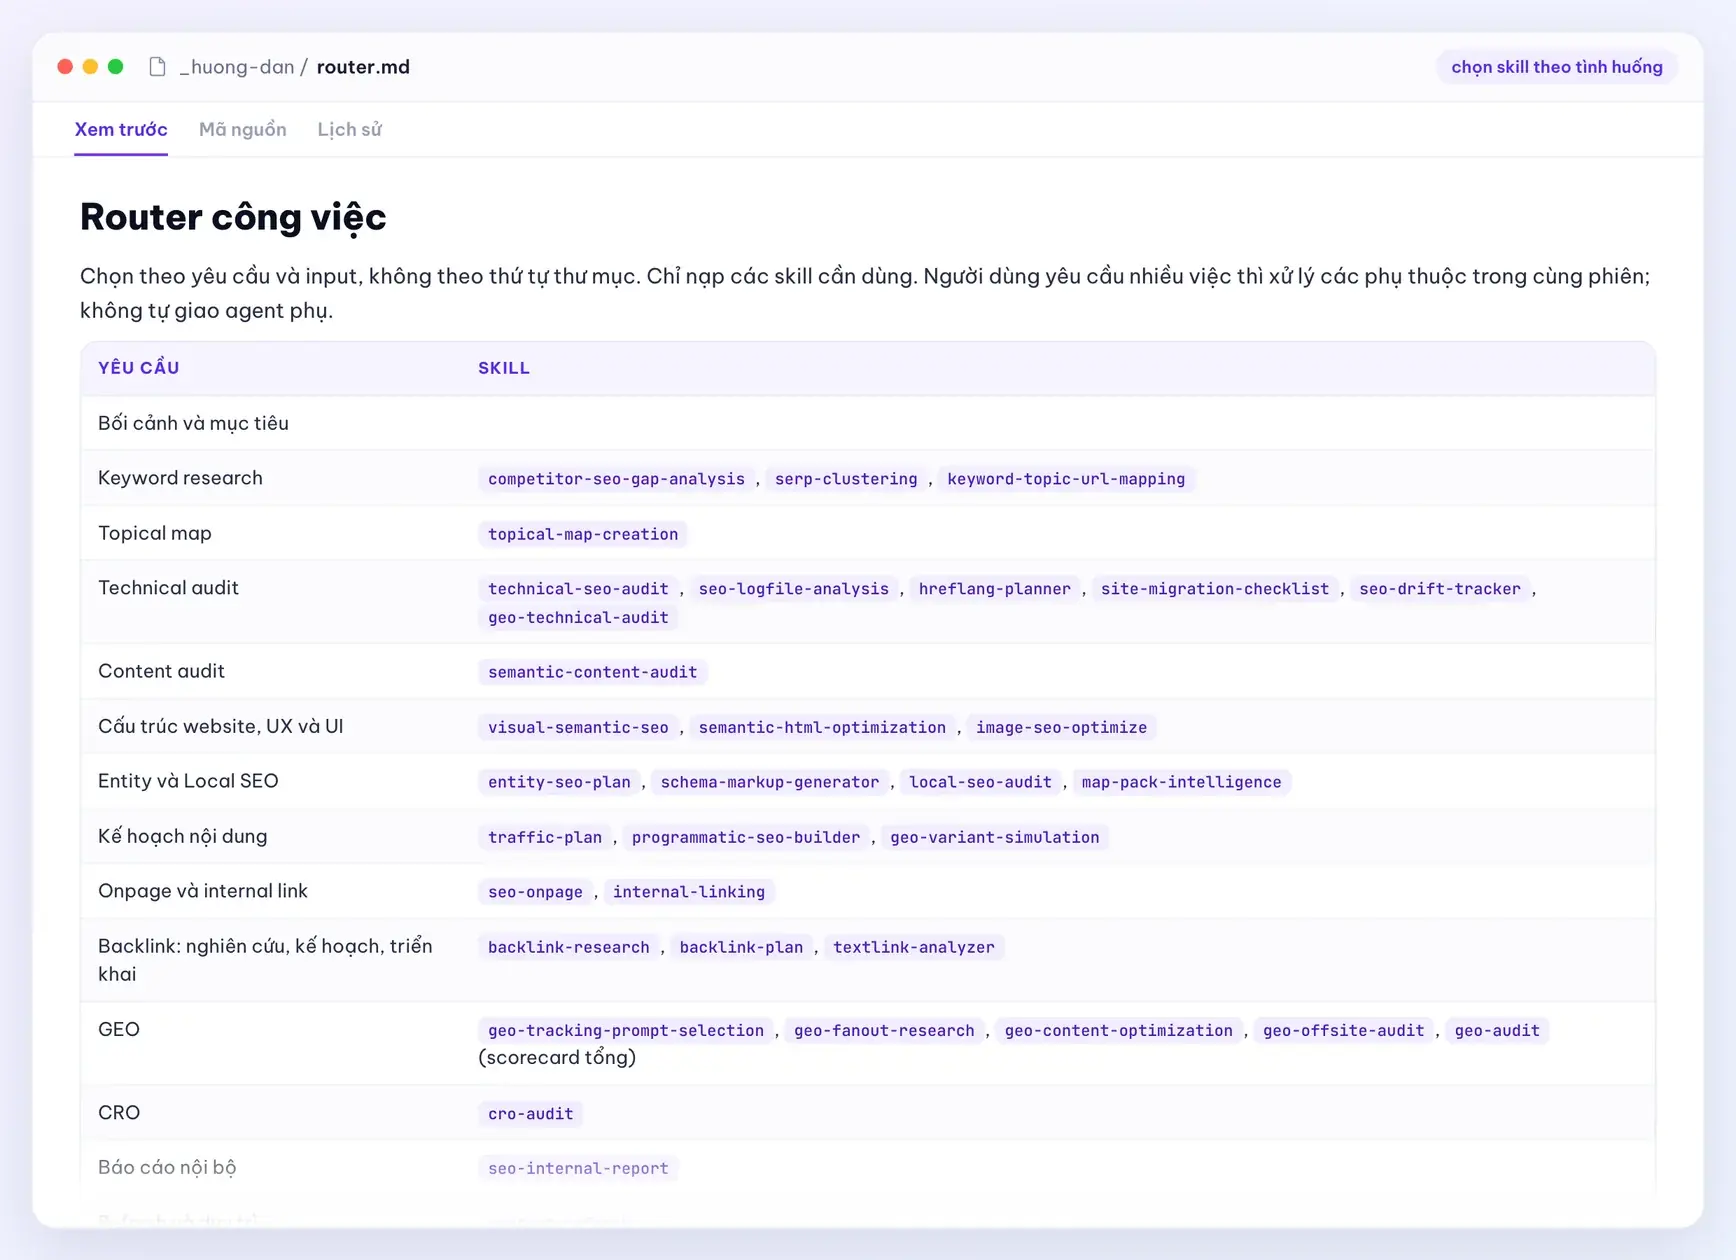This screenshot has width=1736, height=1260.
Task: Click the backlink-research skill tag
Action: tap(569, 947)
